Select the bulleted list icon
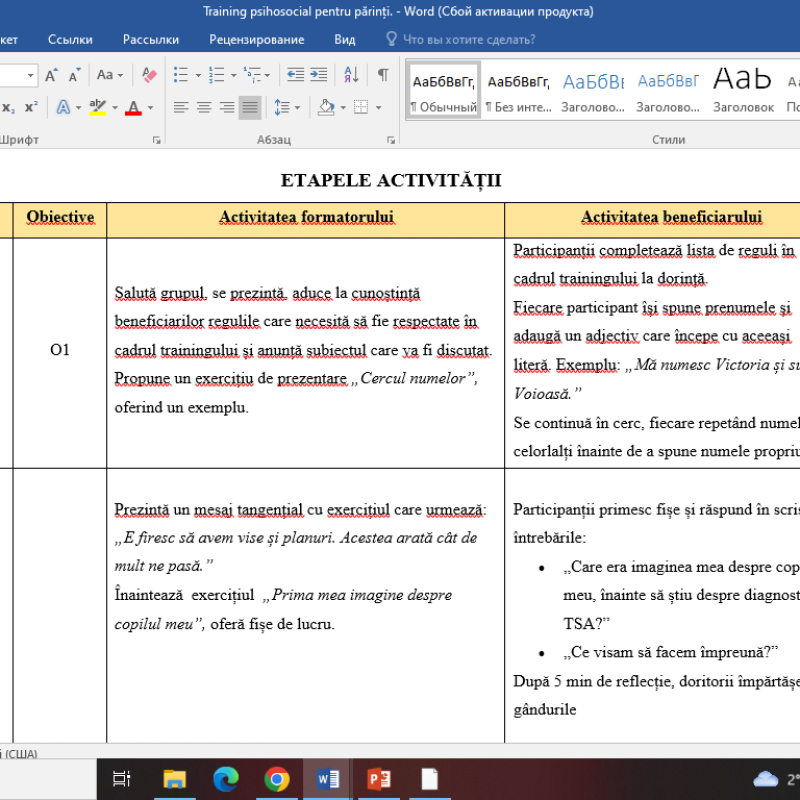 click(182, 74)
